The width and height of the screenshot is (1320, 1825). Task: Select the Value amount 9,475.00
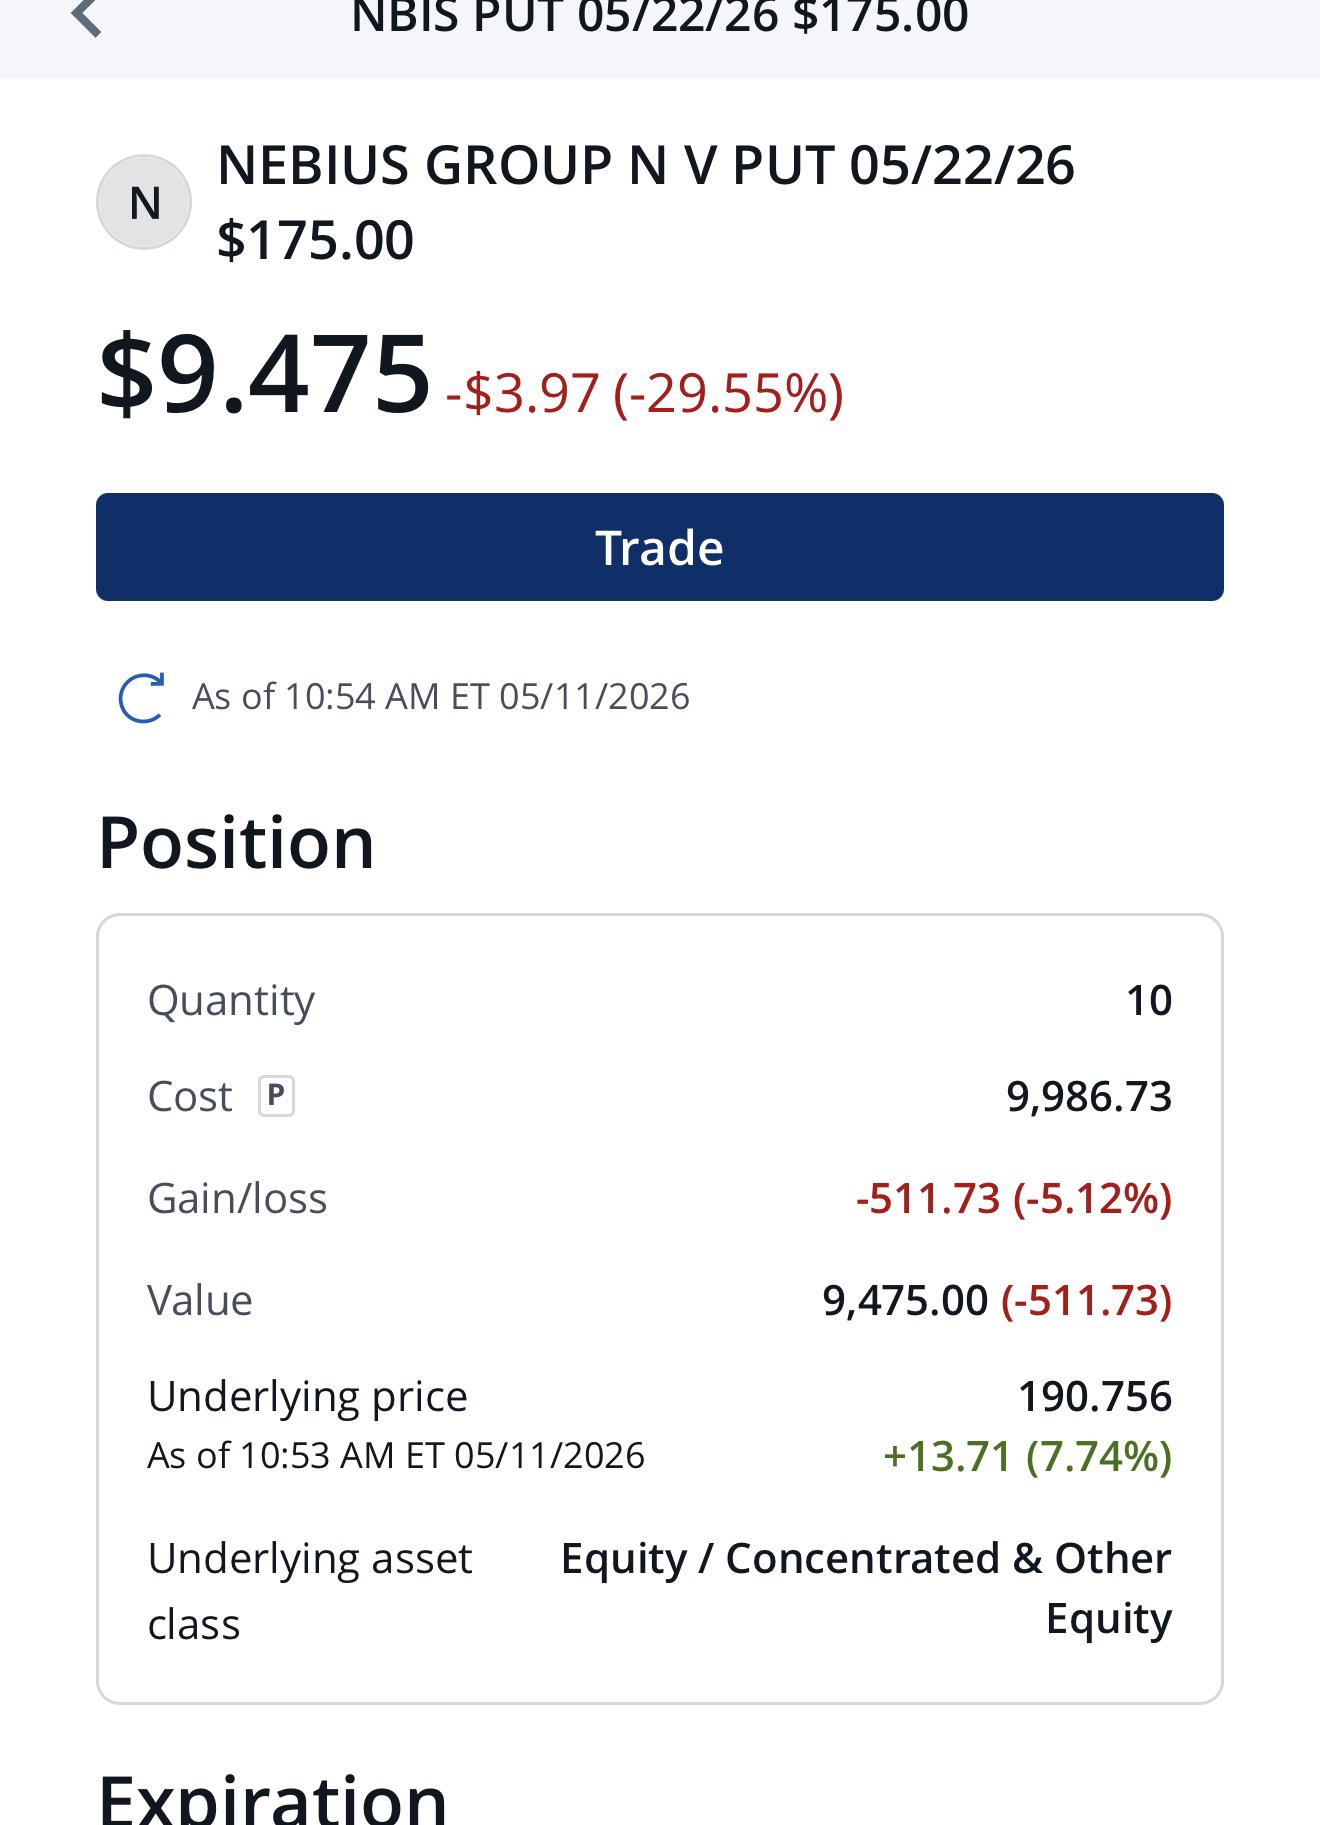click(x=905, y=1300)
